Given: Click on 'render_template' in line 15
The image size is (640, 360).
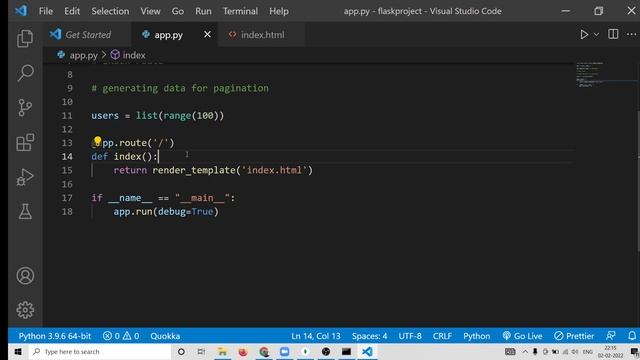Looking at the screenshot, I should tap(193, 170).
